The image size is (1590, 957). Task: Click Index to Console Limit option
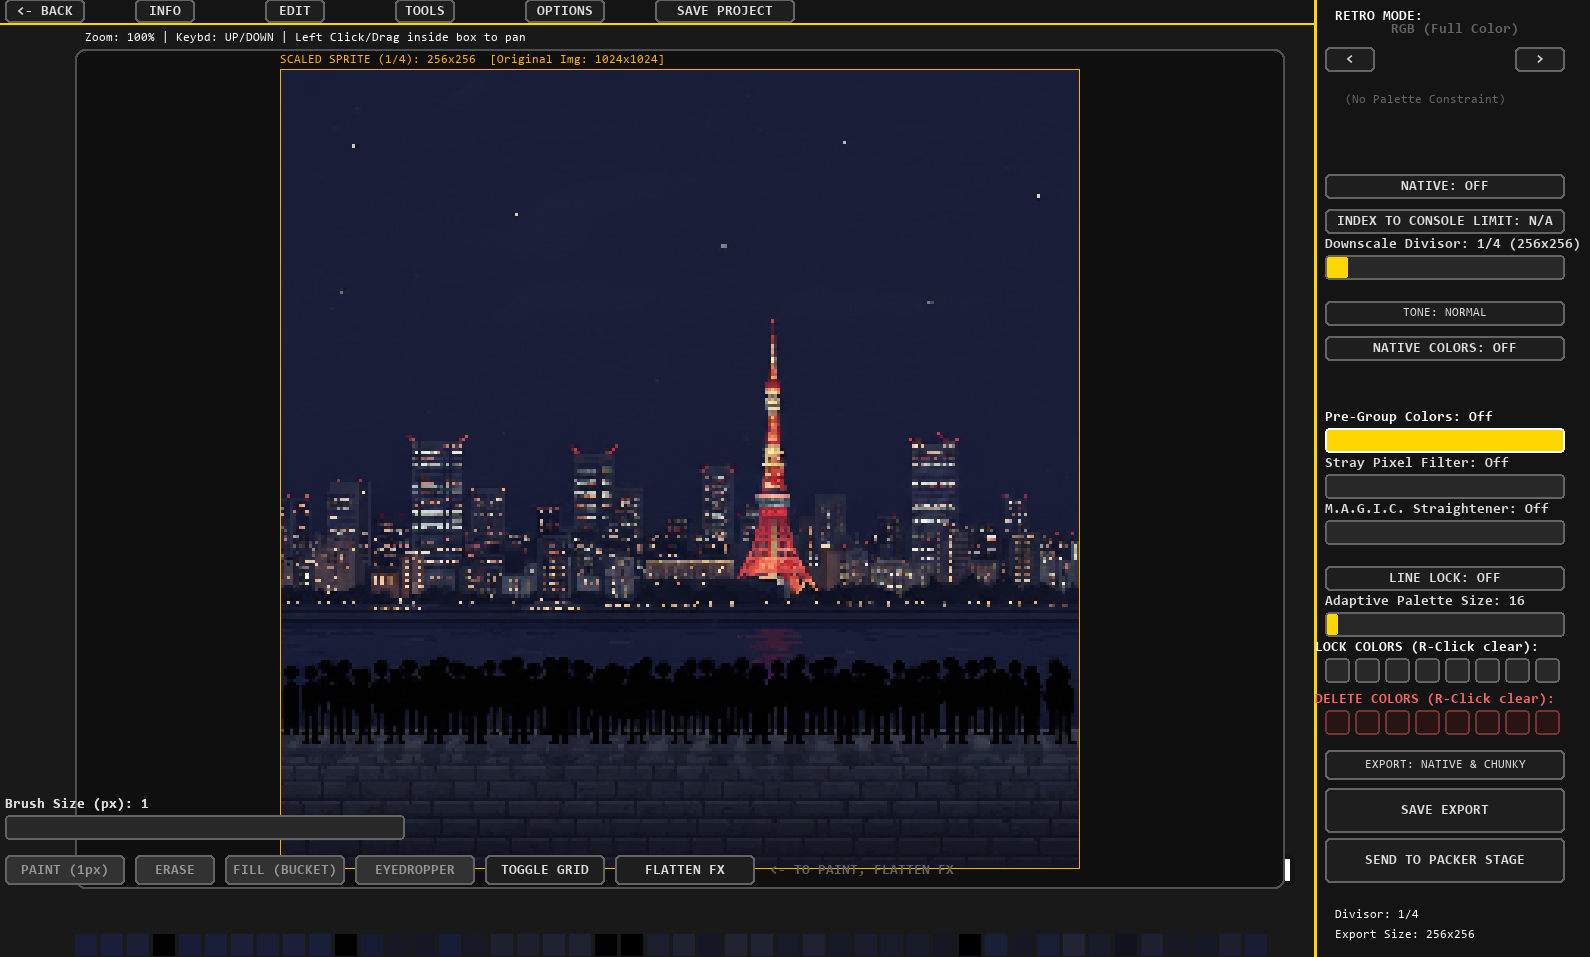1444,222
